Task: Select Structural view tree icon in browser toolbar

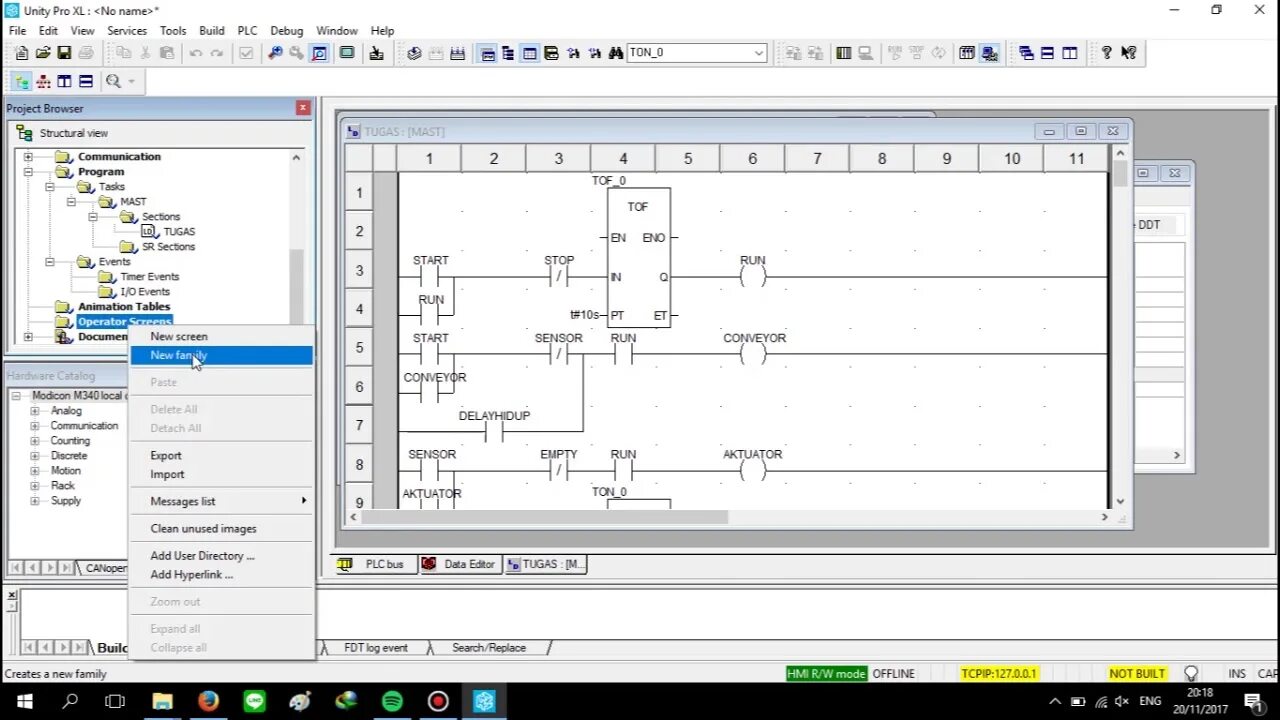Action: pyautogui.click(x=21, y=82)
